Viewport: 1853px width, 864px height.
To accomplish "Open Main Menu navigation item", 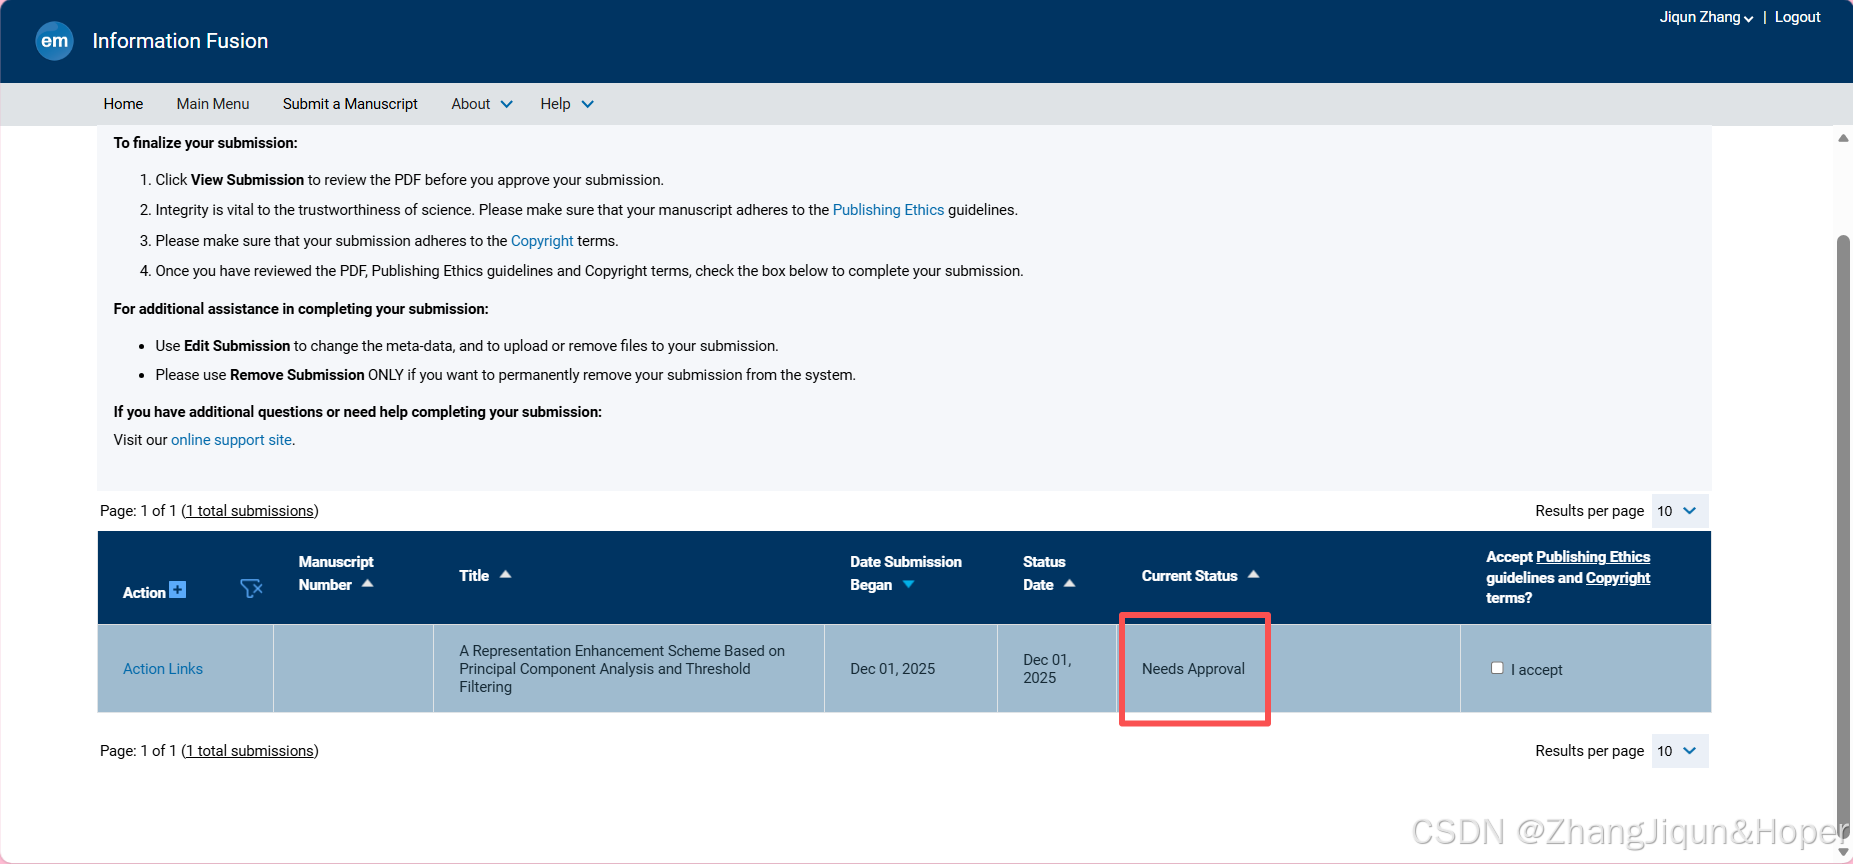I will pos(213,104).
